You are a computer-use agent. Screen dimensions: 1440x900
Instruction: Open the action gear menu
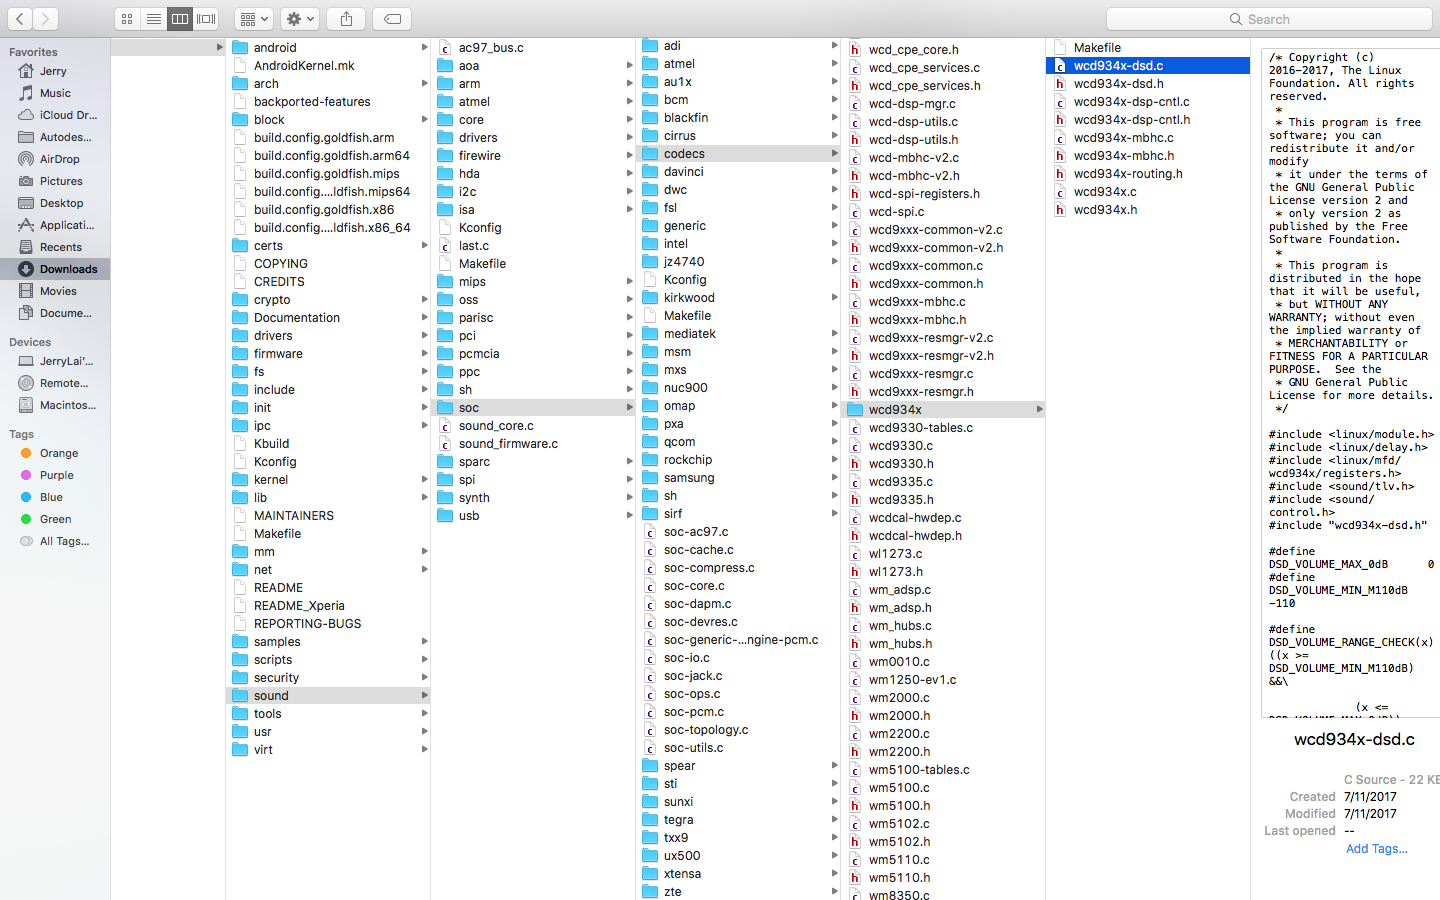300,19
